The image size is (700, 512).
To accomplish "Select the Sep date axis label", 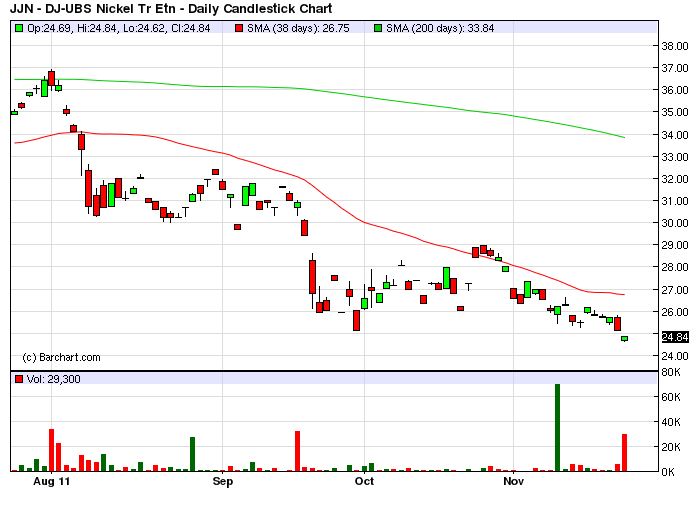I will [x=222, y=482].
